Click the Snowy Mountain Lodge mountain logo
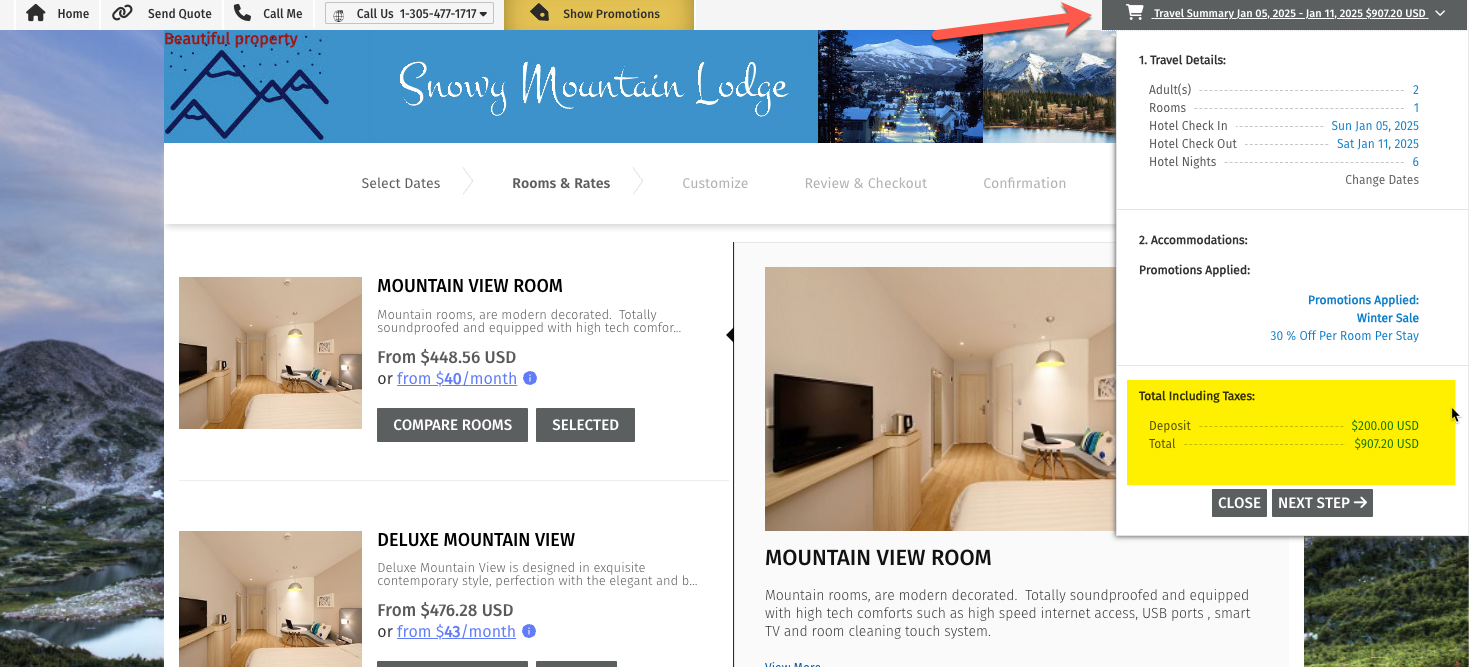1469x667 pixels. point(246,90)
